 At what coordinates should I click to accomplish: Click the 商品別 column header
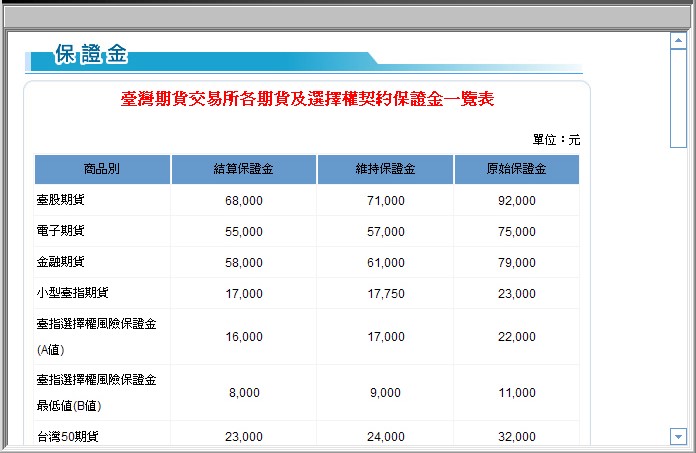tap(102, 169)
